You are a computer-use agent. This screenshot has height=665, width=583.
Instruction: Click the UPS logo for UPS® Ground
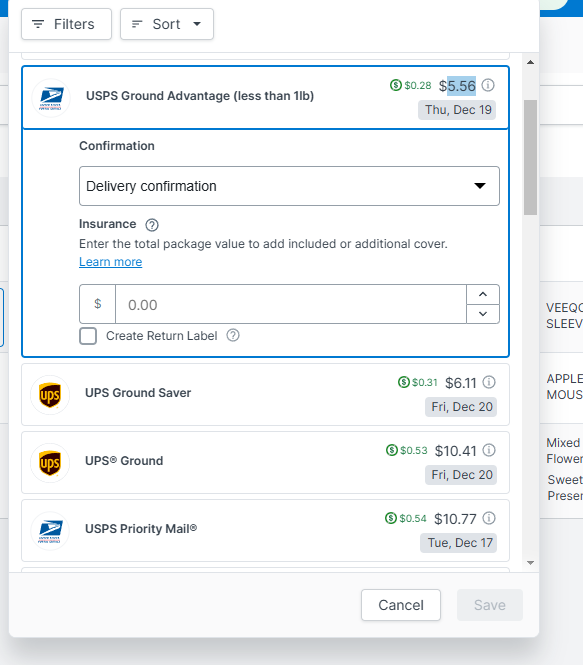pyautogui.click(x=50, y=463)
